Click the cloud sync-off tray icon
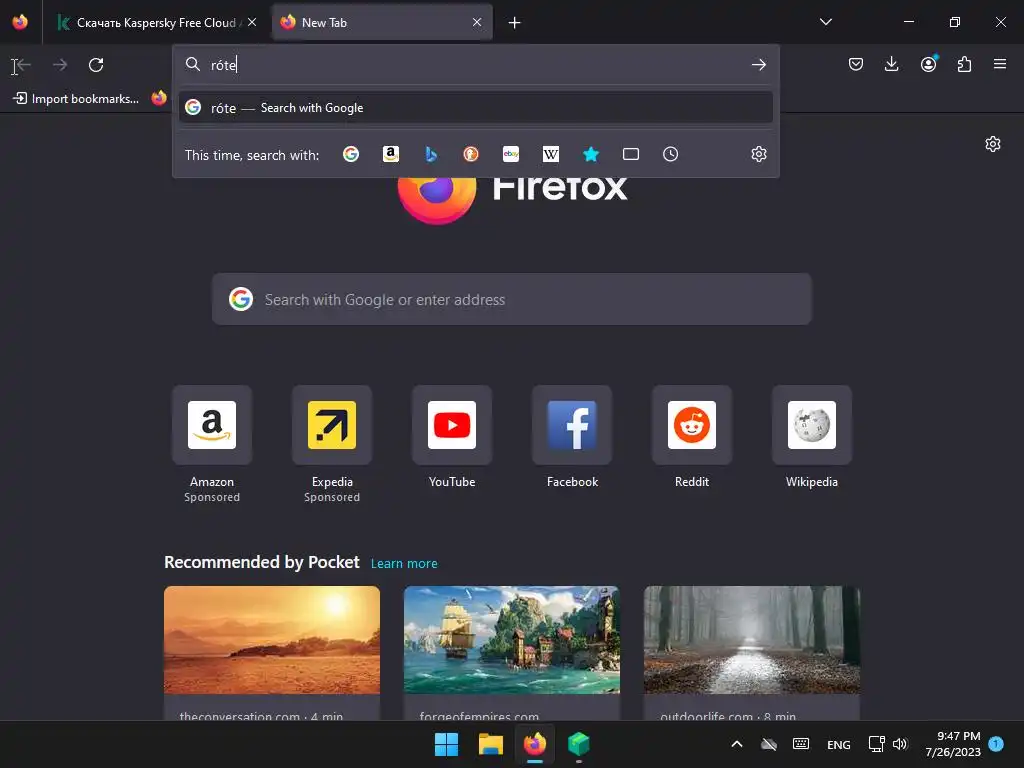1024x768 pixels. pos(769,744)
